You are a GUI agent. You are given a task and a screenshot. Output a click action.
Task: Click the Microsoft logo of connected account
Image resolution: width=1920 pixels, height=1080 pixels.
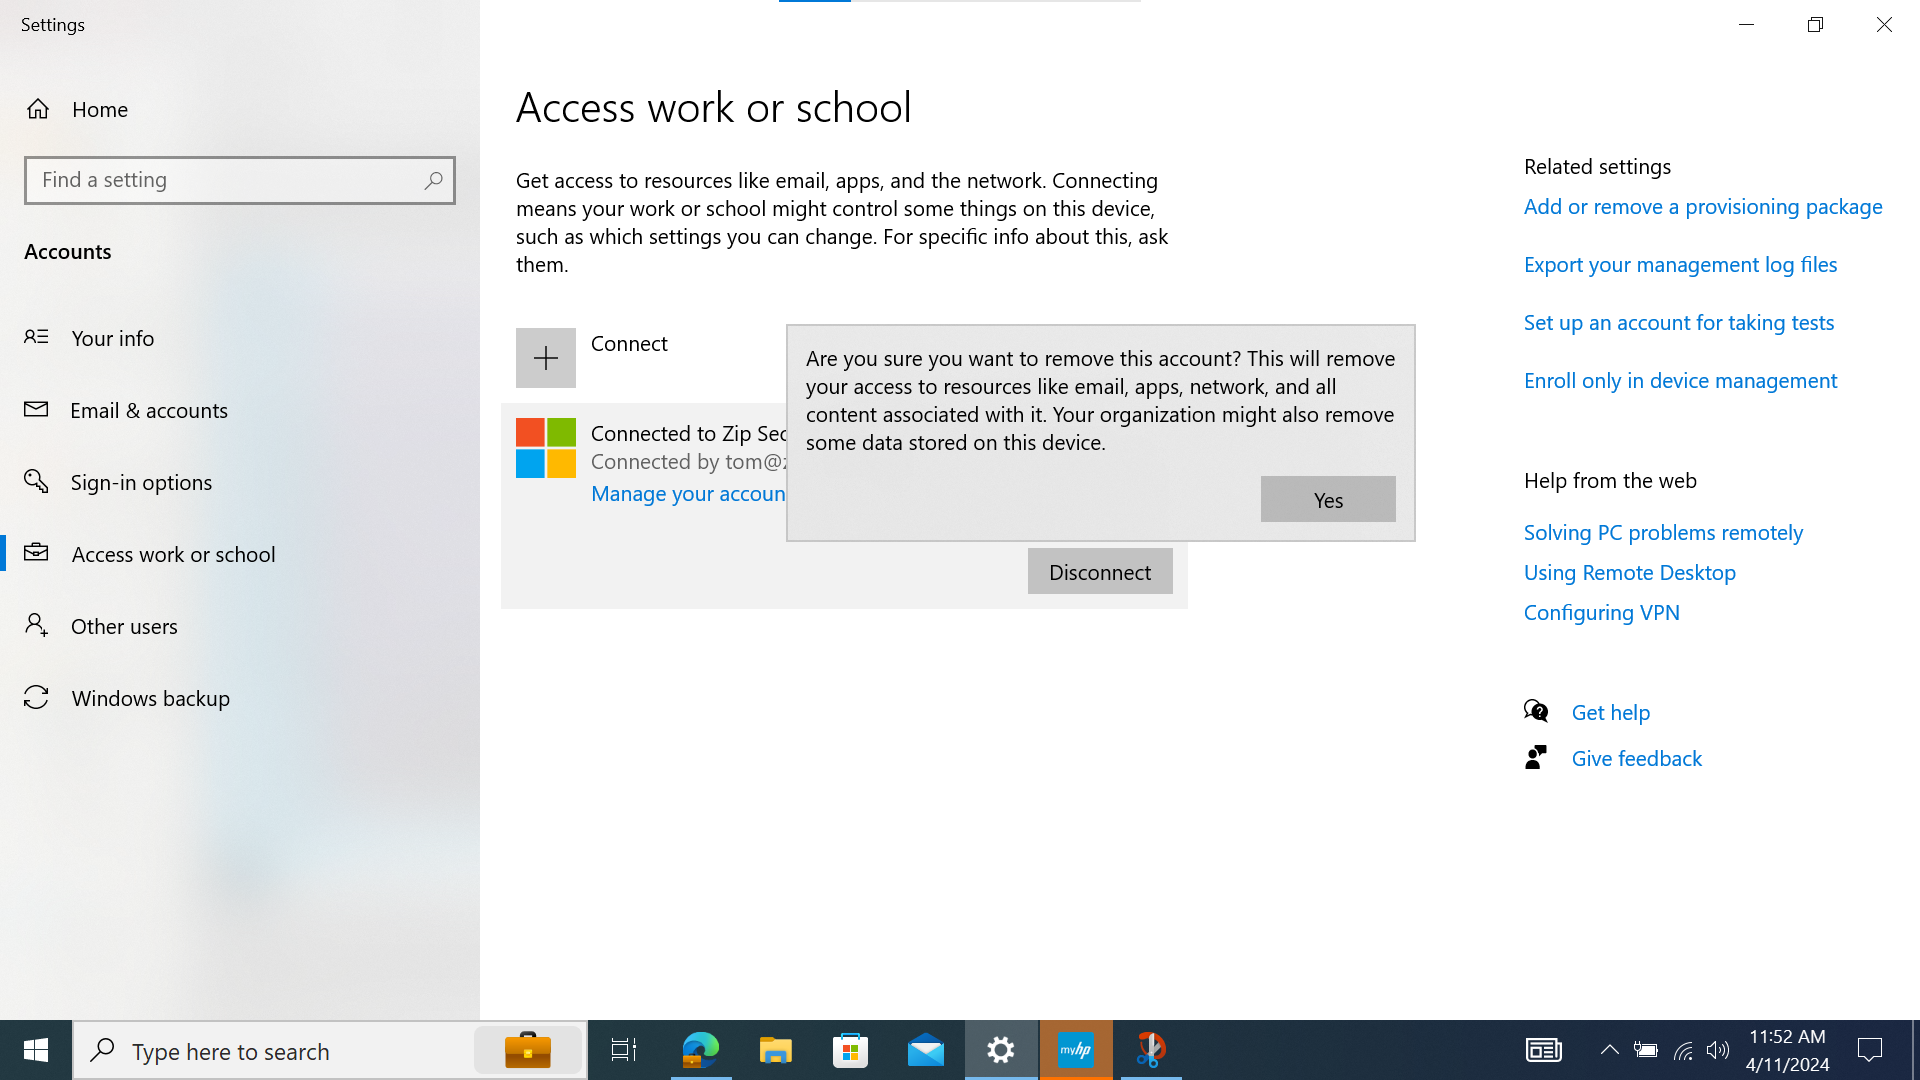[545, 448]
